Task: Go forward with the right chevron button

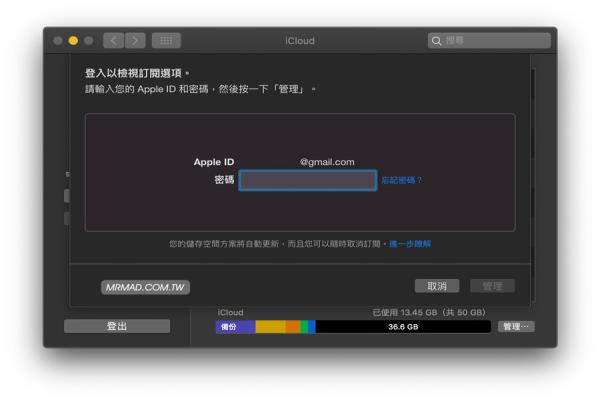Action: coord(135,41)
